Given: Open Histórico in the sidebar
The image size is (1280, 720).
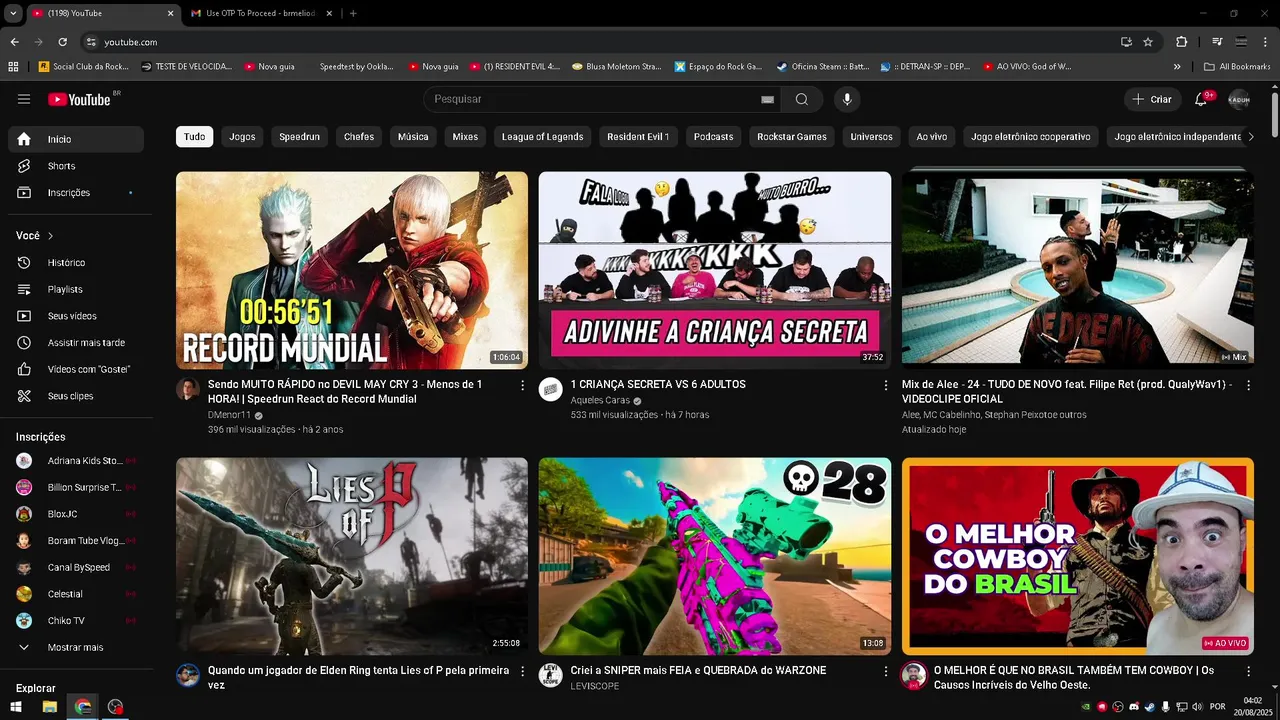Looking at the screenshot, I should pos(76,263).
